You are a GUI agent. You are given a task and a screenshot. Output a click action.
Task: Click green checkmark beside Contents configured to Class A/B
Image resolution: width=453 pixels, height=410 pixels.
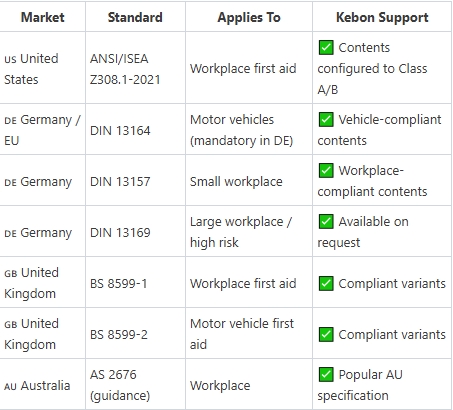click(326, 47)
